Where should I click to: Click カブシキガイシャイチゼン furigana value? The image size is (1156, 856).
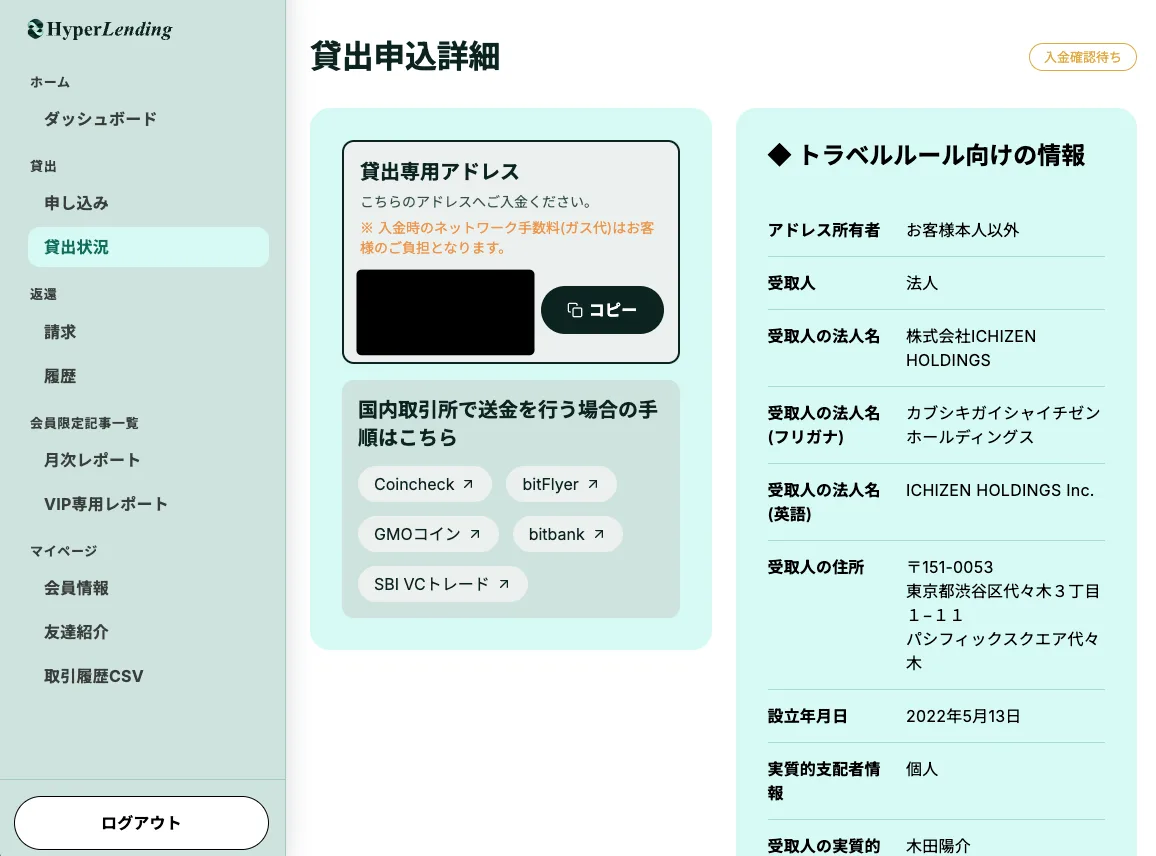(1003, 425)
